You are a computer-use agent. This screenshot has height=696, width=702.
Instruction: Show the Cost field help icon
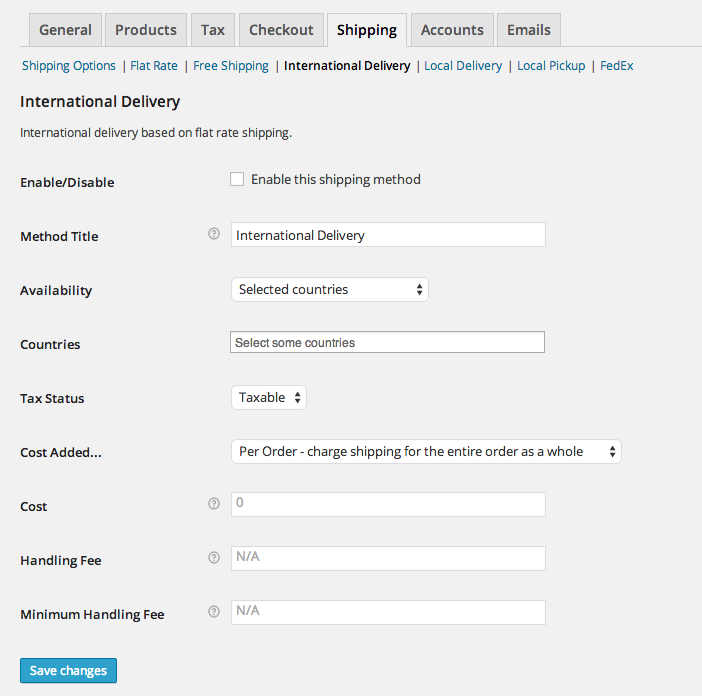(x=214, y=504)
